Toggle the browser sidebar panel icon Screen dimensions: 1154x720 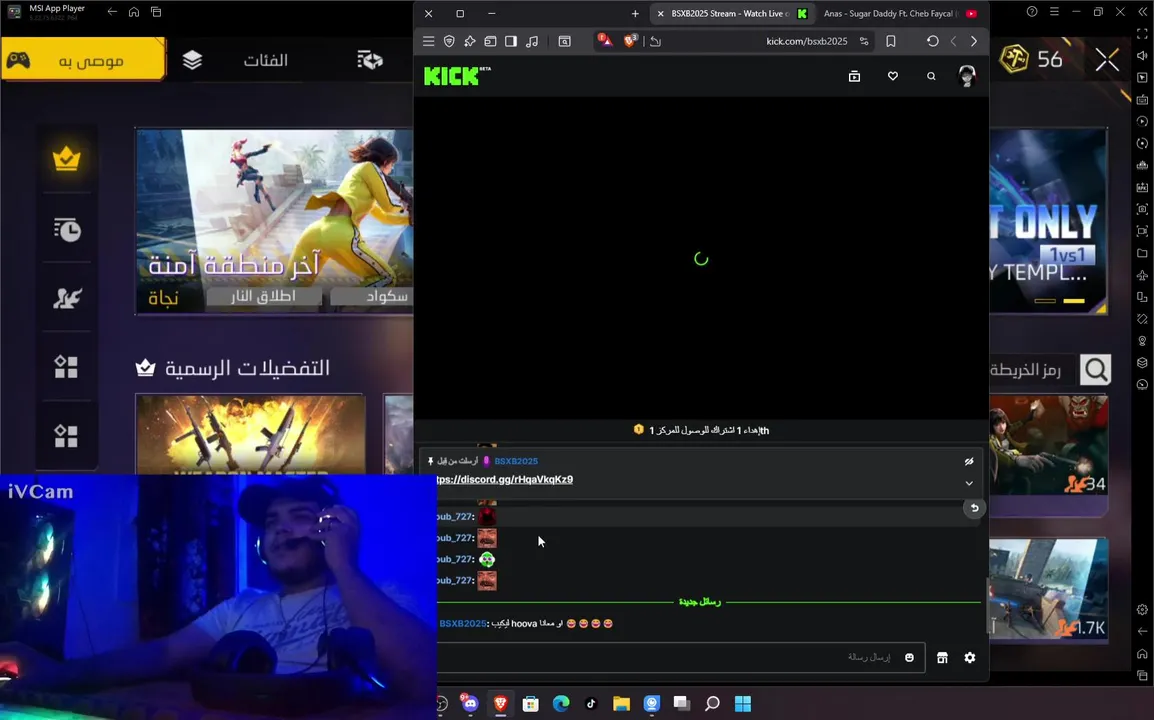pos(511,41)
